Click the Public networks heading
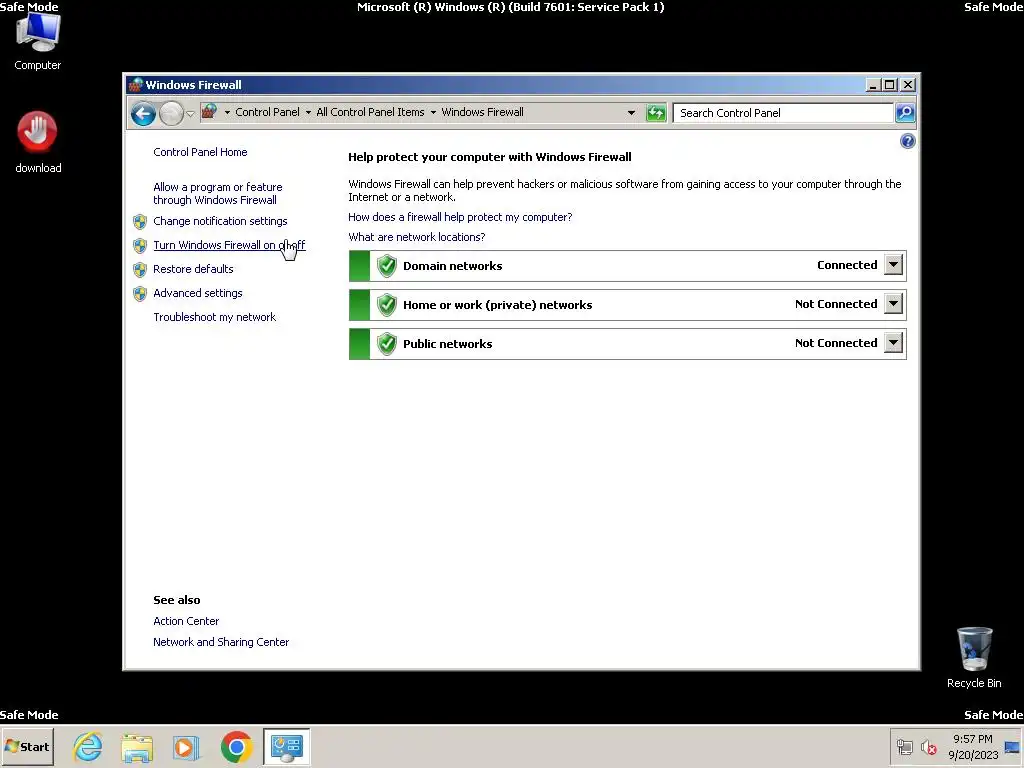This screenshot has height=768, width=1024. point(447,344)
